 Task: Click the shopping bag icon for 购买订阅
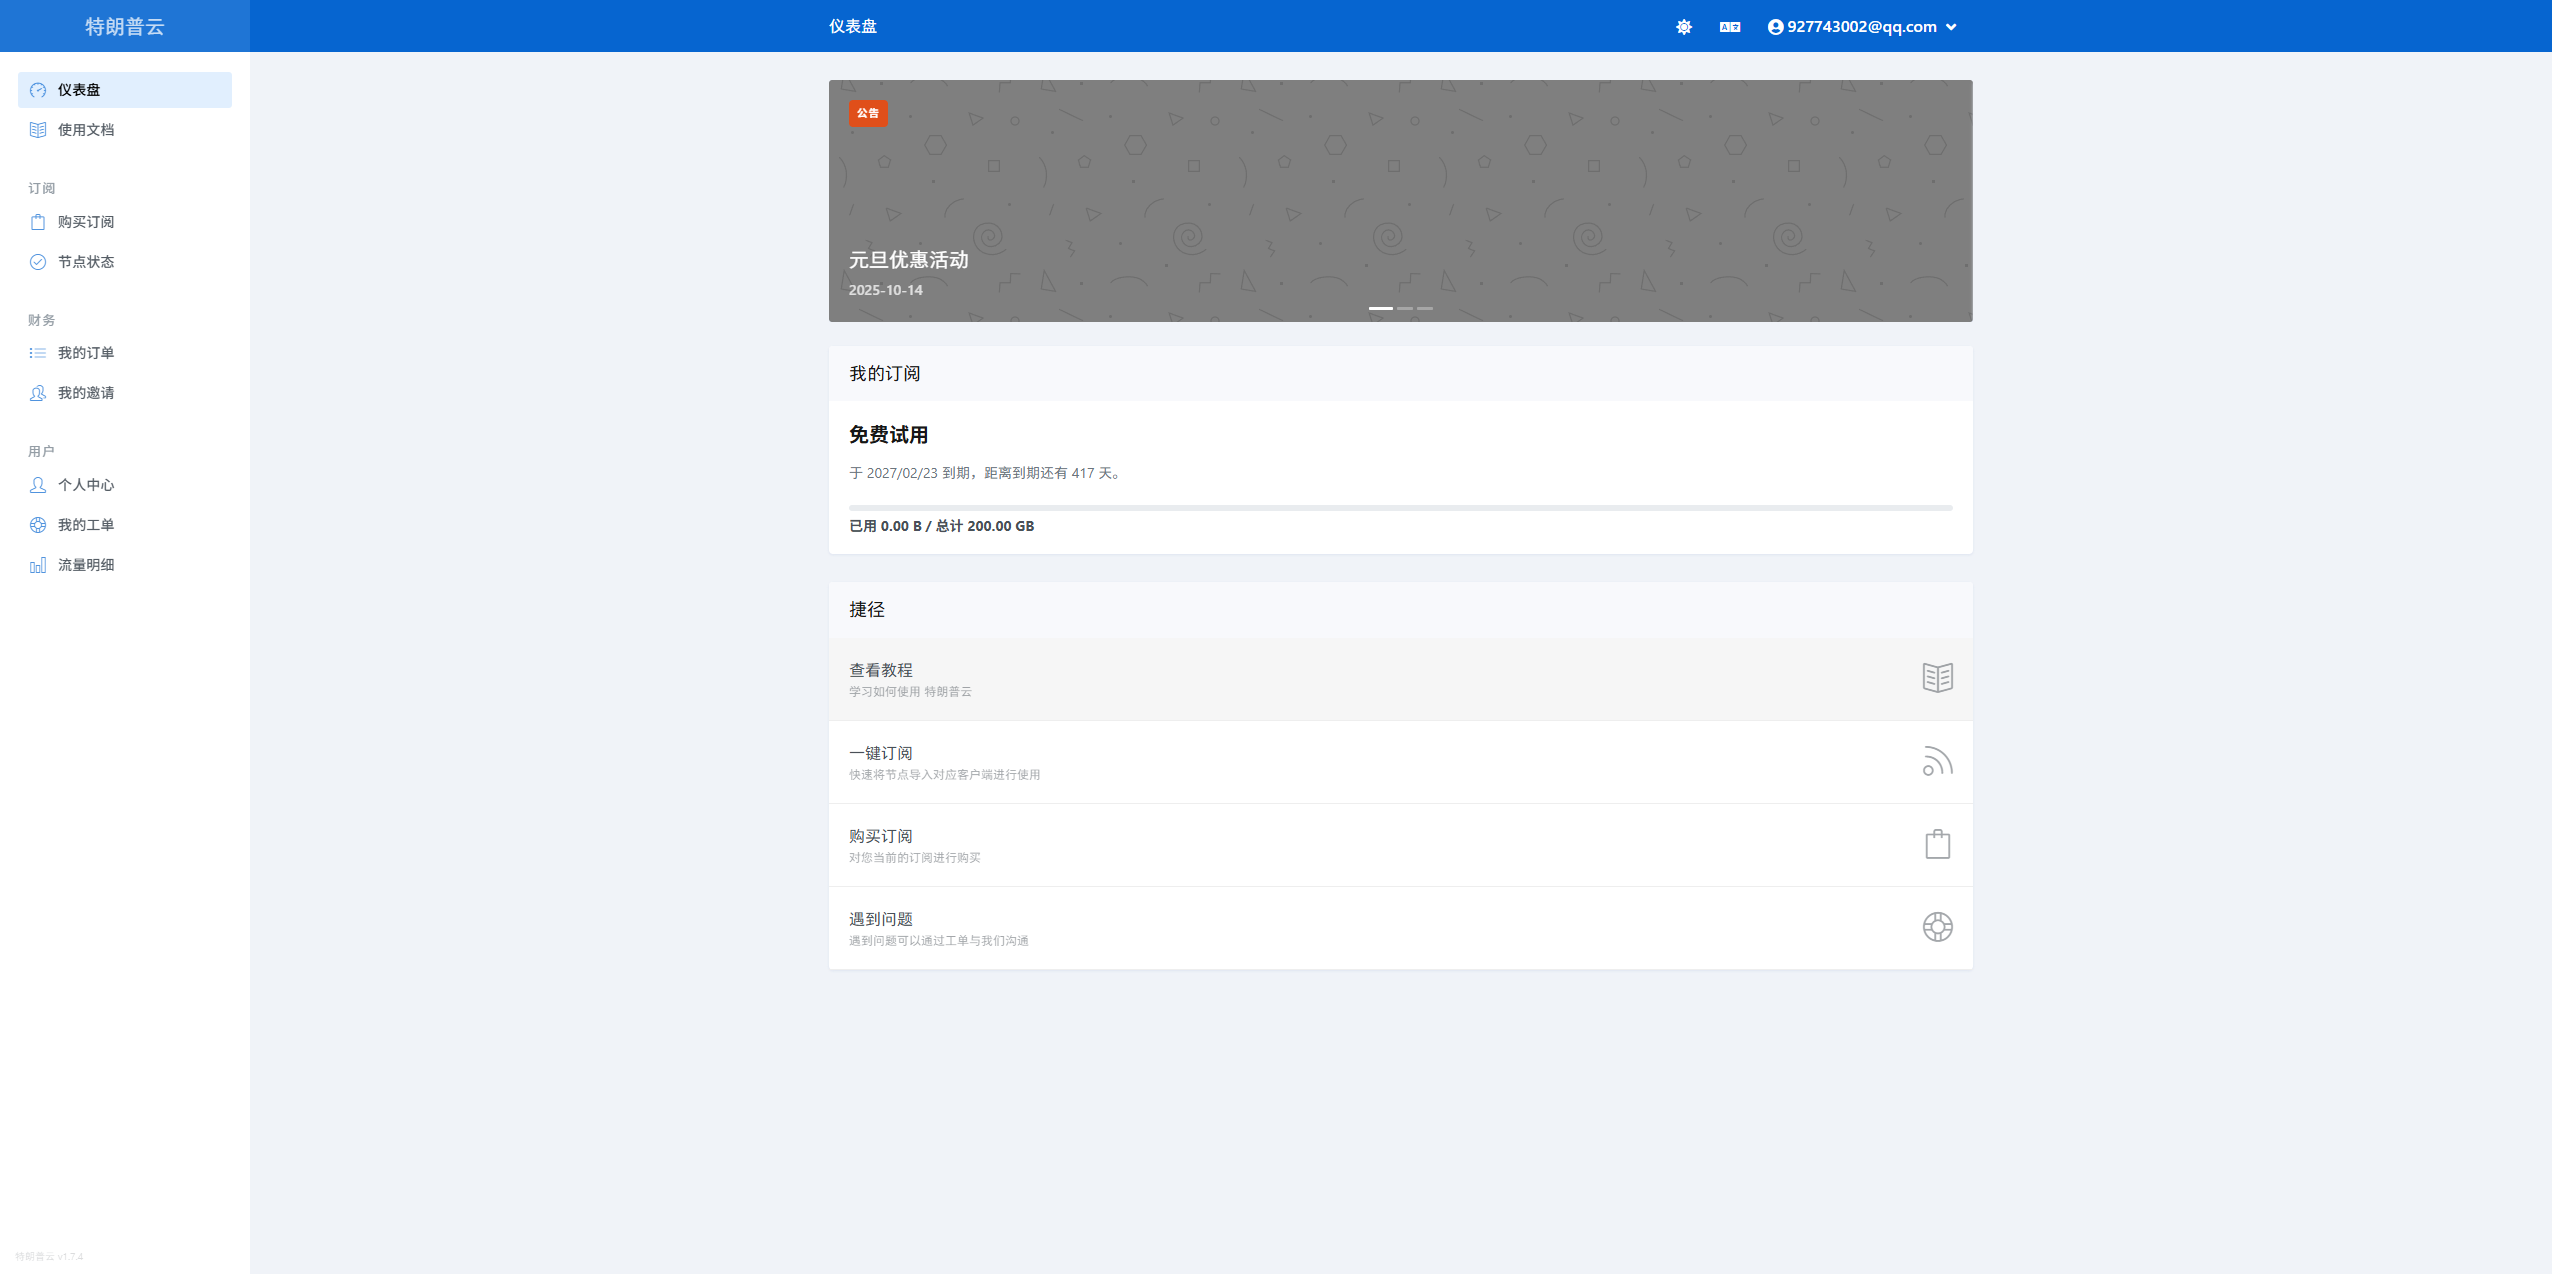[1937, 845]
